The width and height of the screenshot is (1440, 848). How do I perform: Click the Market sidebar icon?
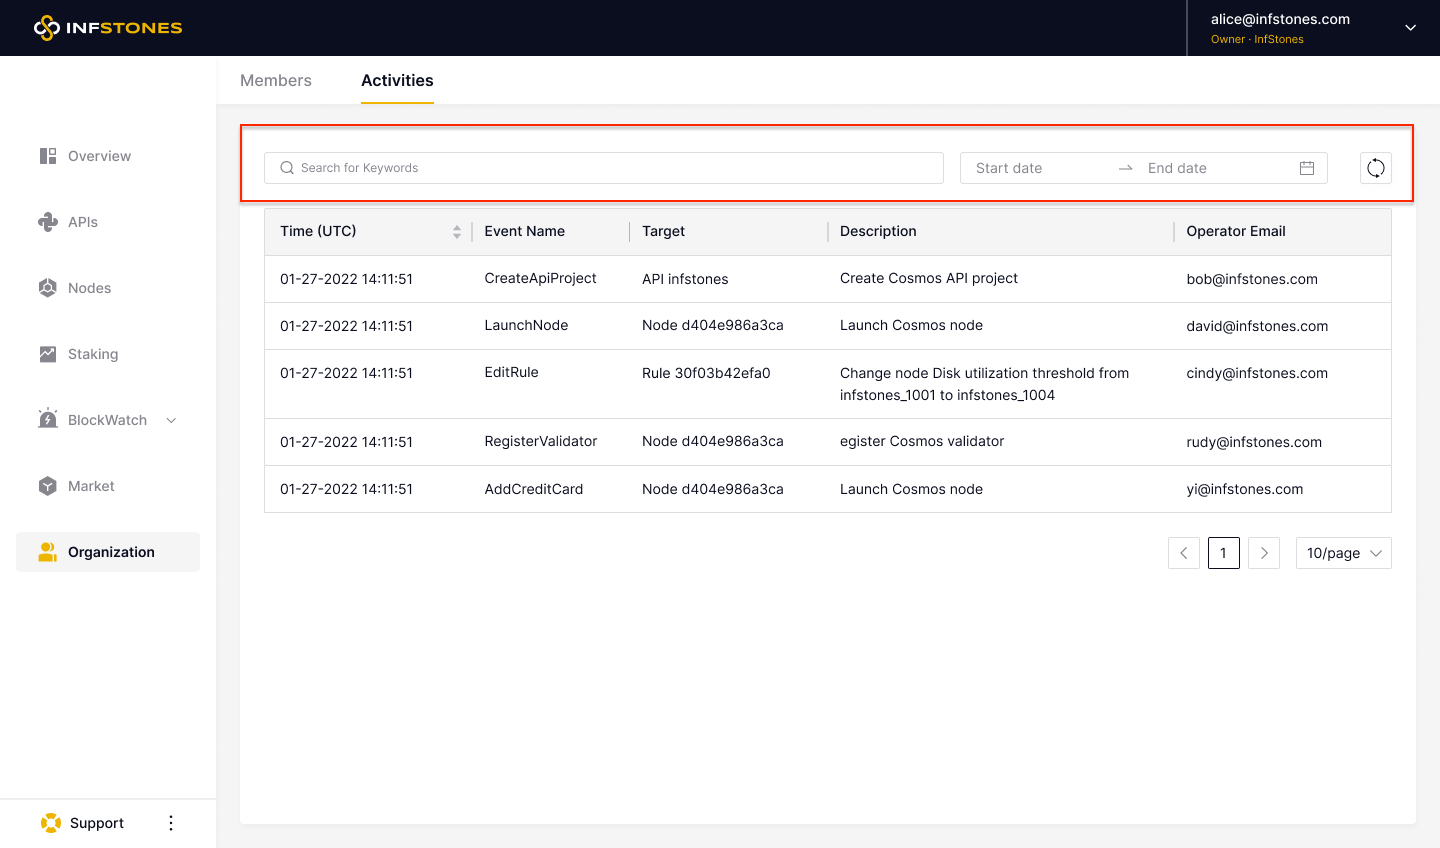pos(48,486)
